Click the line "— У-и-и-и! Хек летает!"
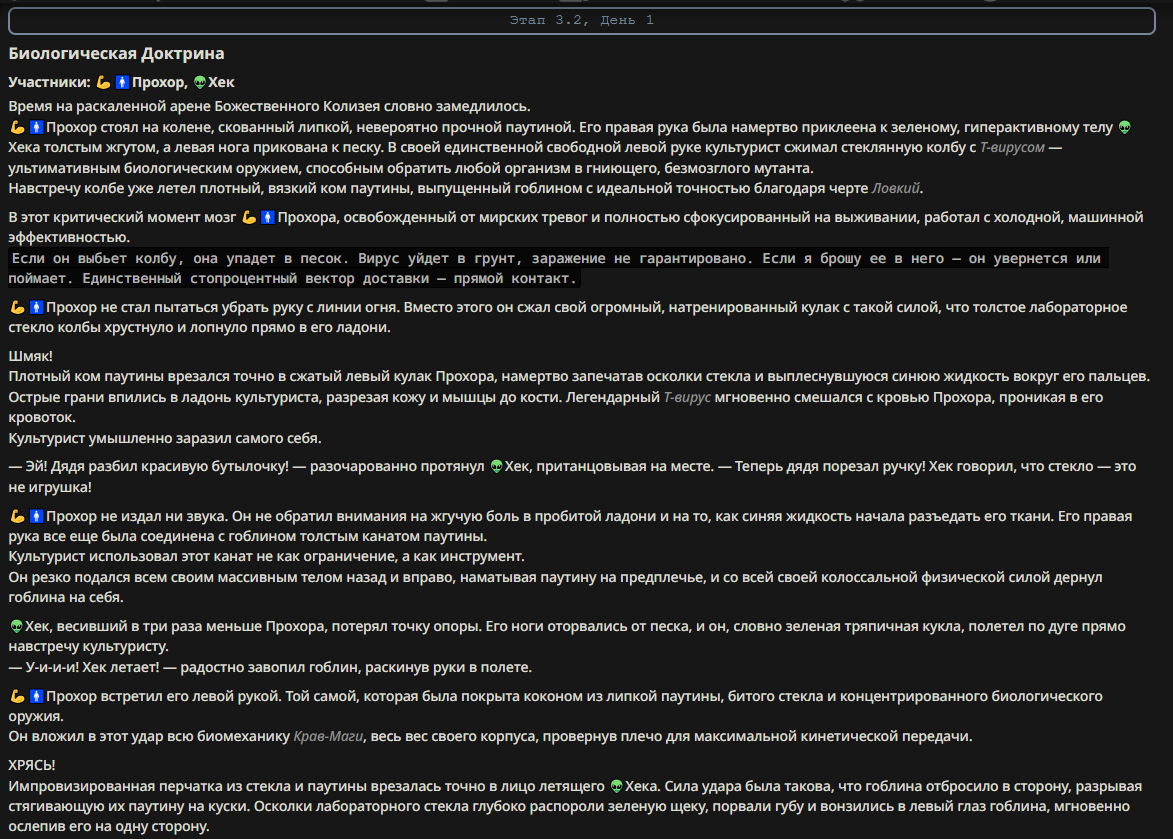 click(270, 667)
